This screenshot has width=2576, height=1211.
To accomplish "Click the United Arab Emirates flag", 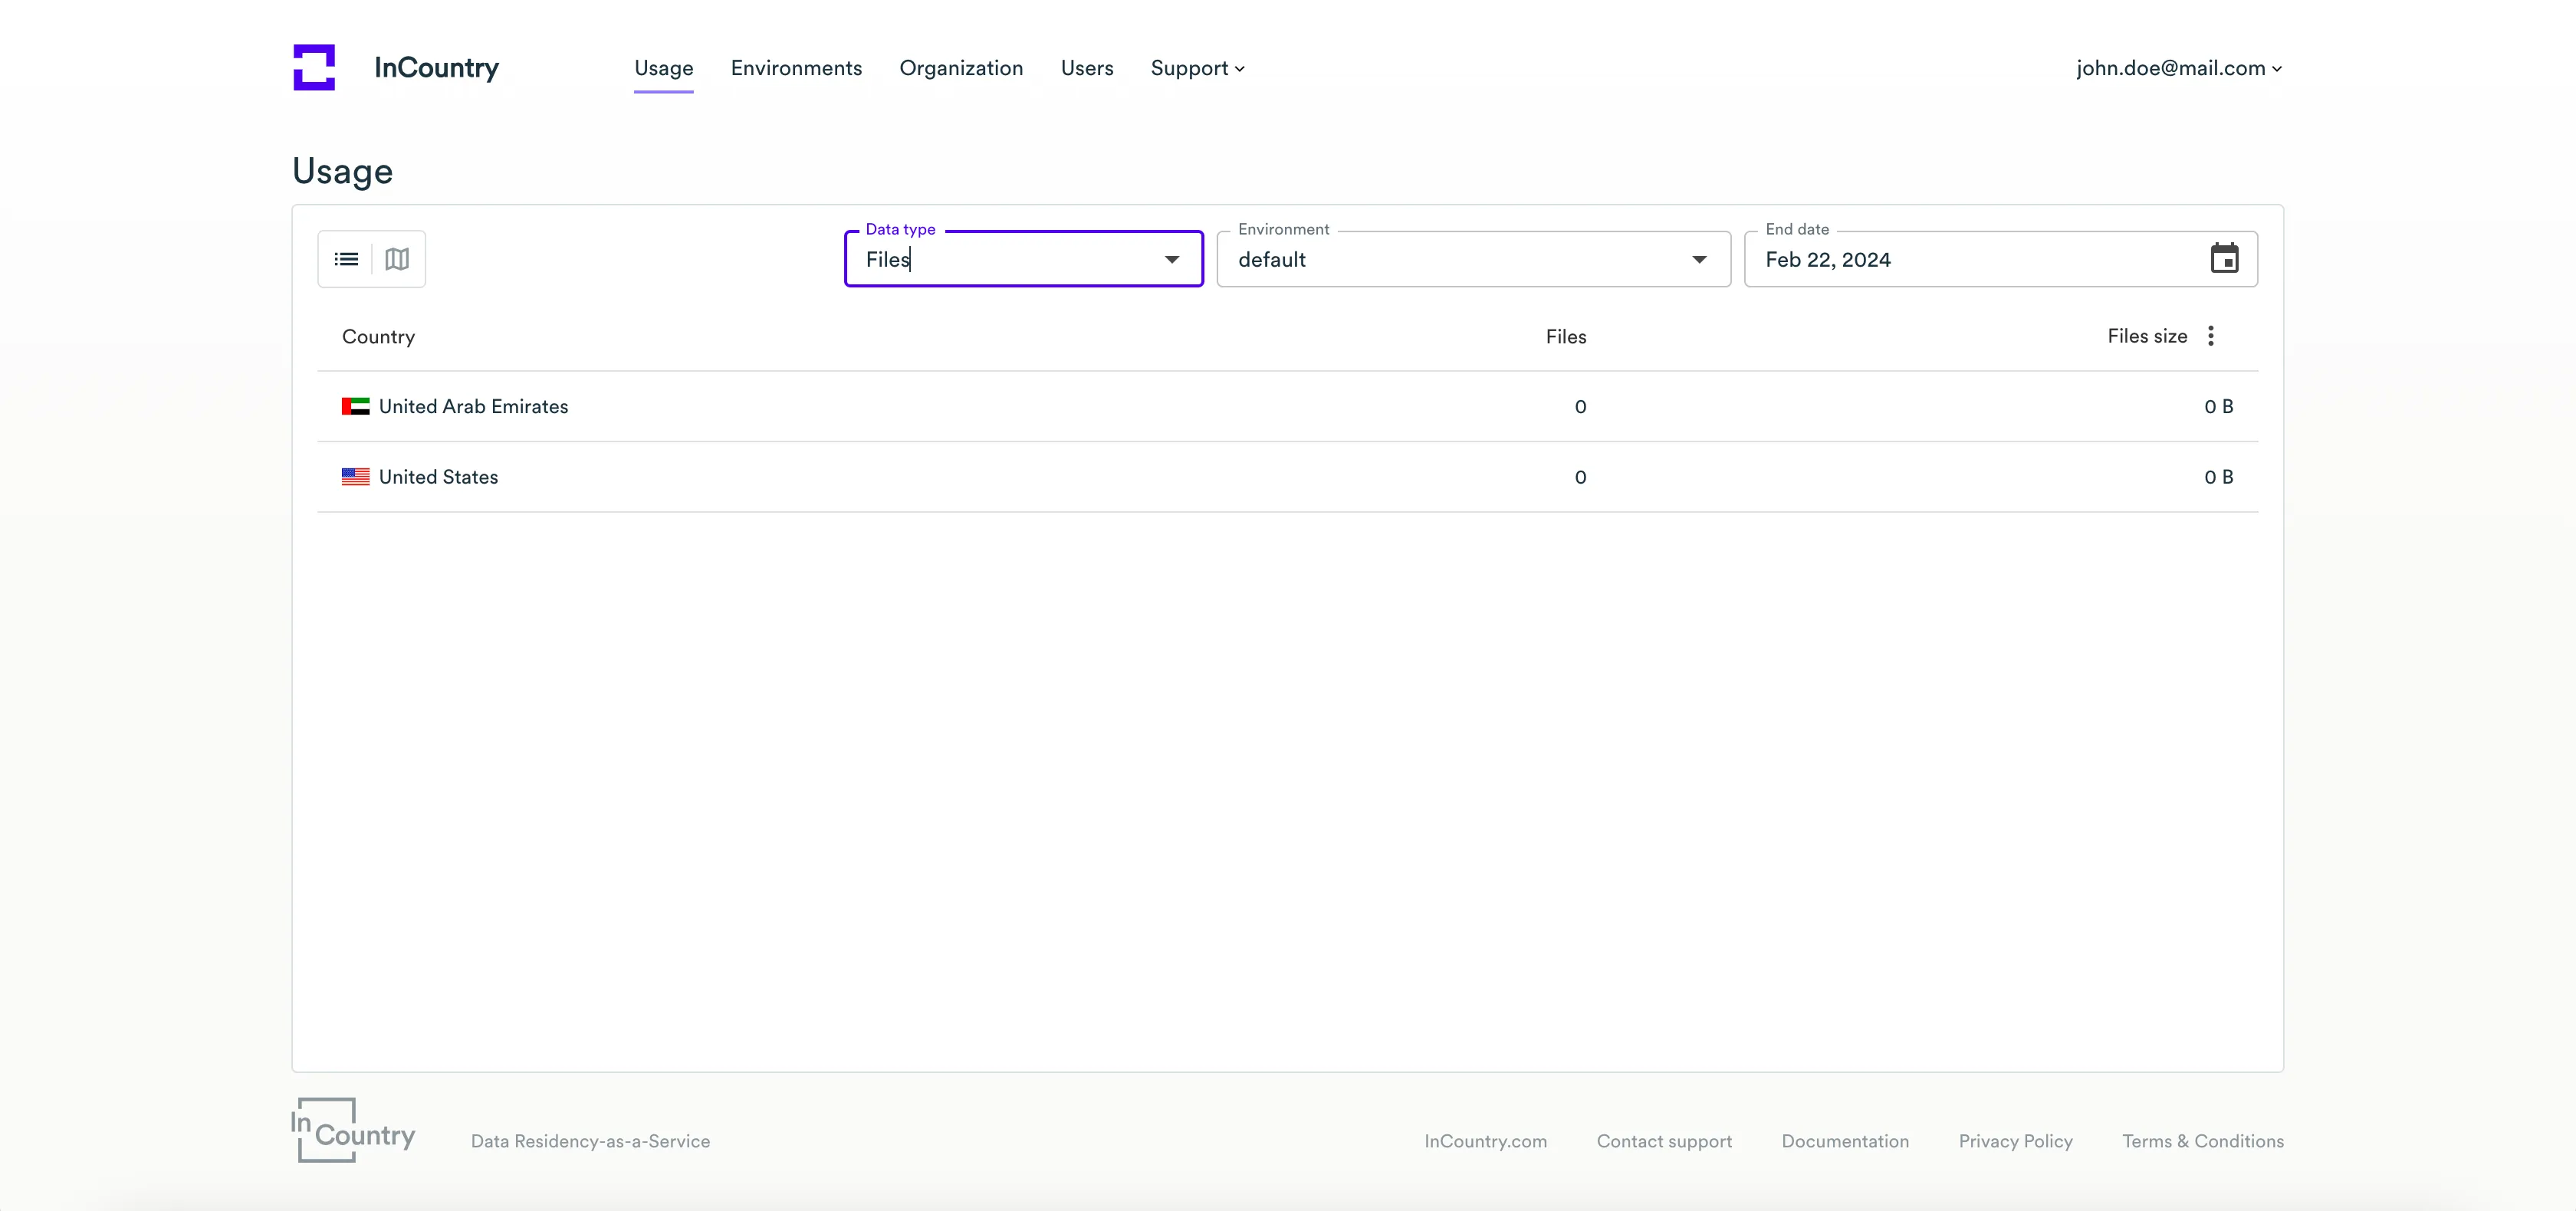I will [x=355, y=406].
